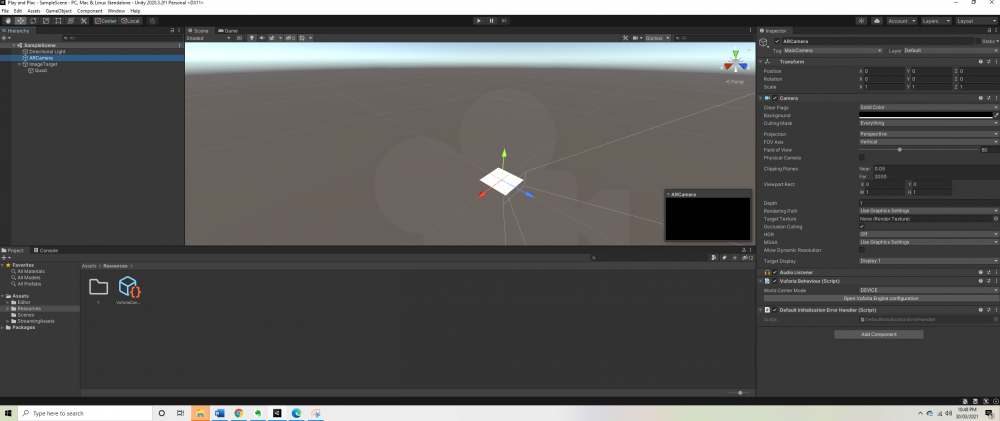Click the background color eyedropper icon

coord(995,115)
